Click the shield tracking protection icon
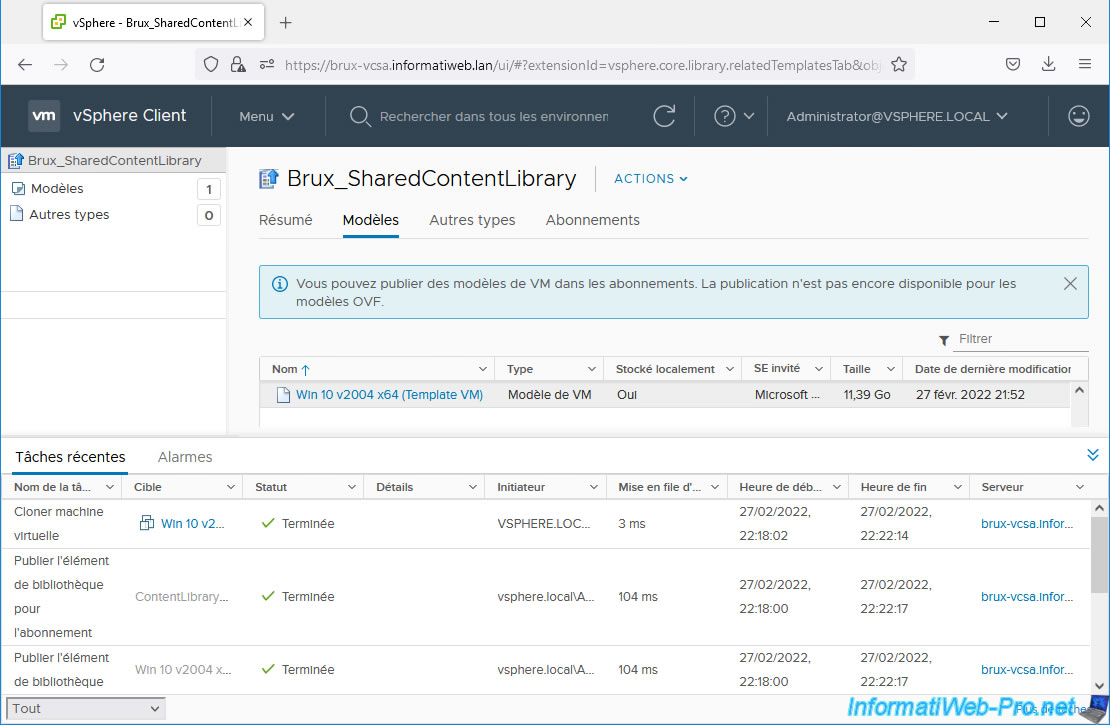 point(211,65)
